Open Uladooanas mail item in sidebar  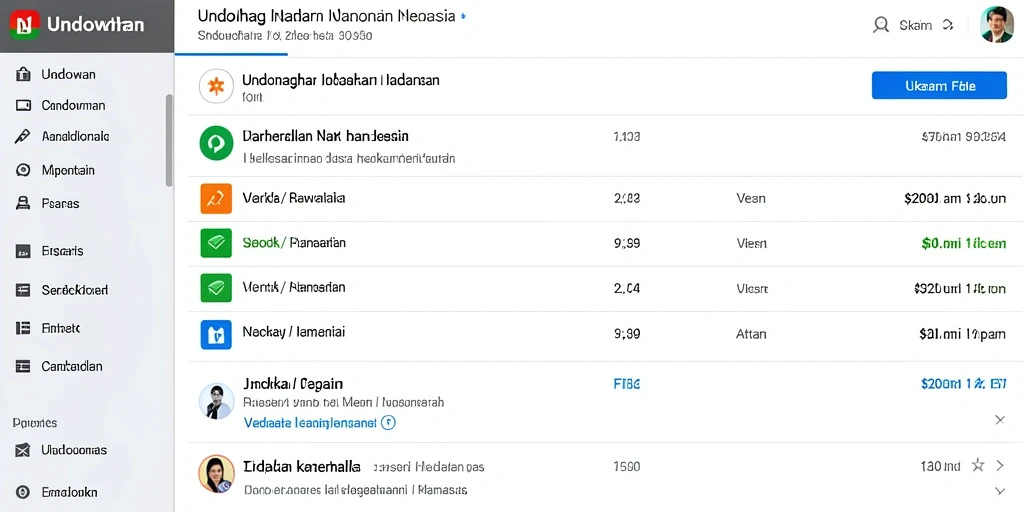tap(74, 450)
